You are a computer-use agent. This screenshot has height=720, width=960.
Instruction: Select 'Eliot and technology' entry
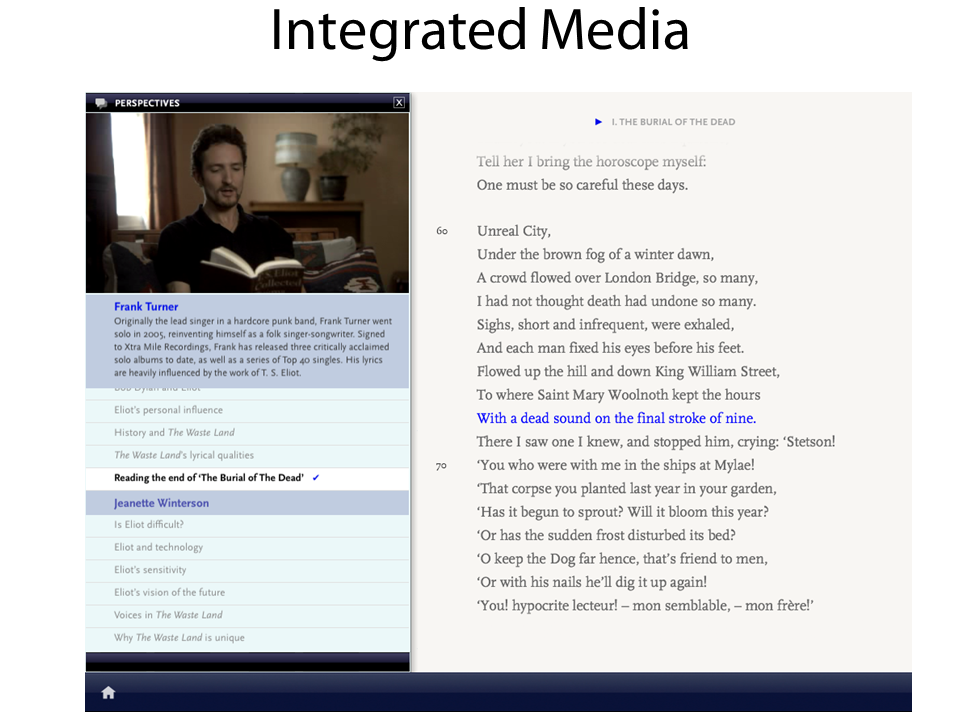pyautogui.click(x=158, y=547)
